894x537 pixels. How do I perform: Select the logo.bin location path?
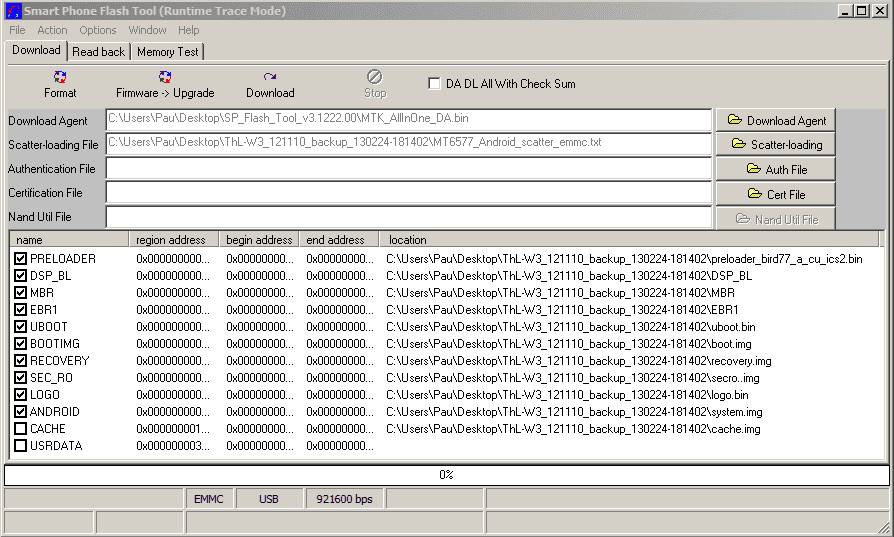click(567, 395)
